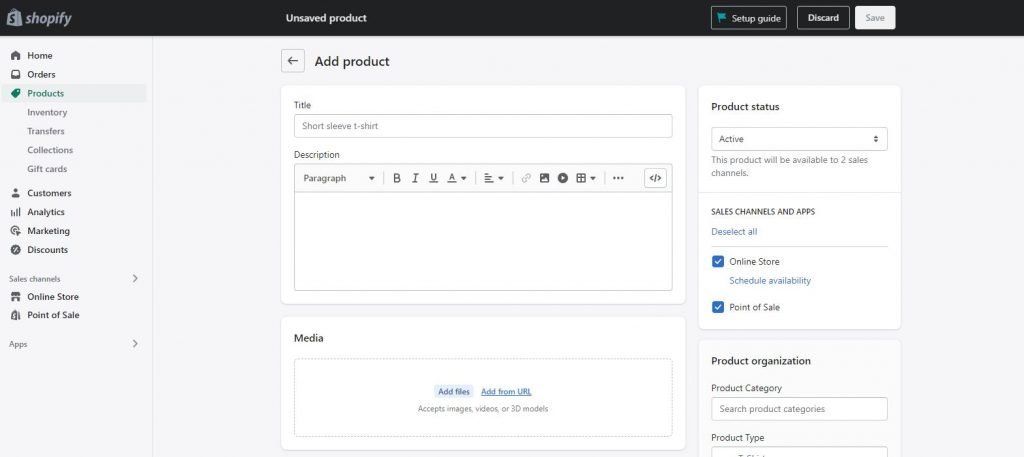Toggle bold formatting in description
The height and width of the screenshot is (457, 1024).
(396, 178)
